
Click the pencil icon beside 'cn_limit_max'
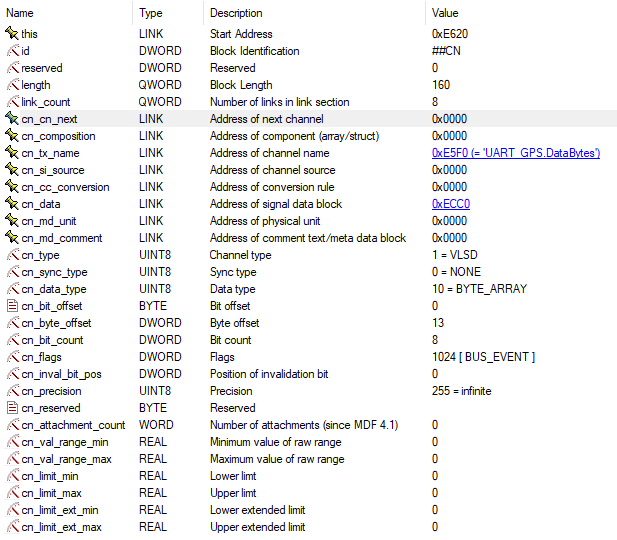click(x=13, y=493)
